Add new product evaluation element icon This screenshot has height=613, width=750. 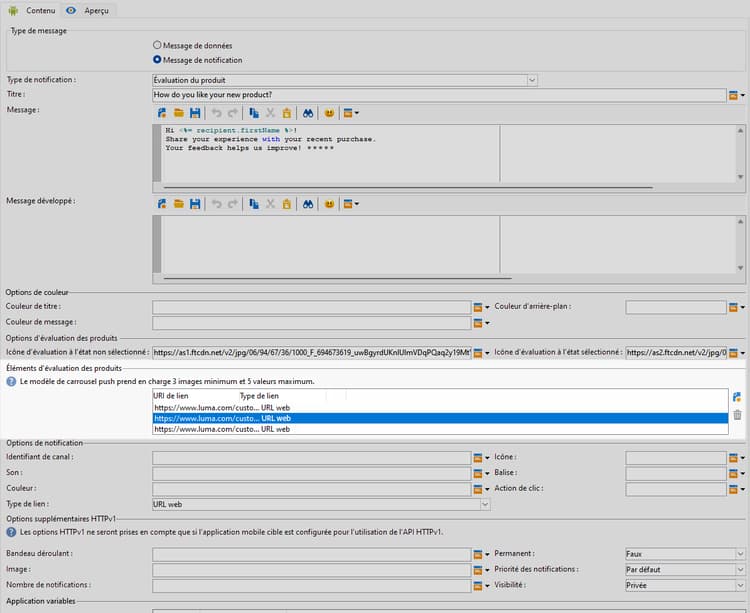click(737, 397)
